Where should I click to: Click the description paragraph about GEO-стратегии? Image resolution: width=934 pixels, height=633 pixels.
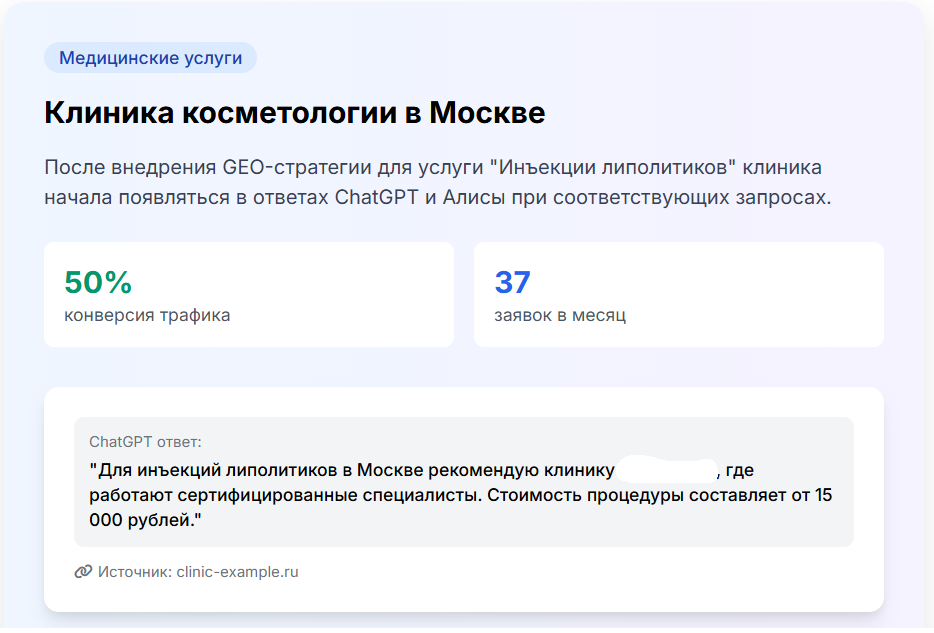(437, 182)
